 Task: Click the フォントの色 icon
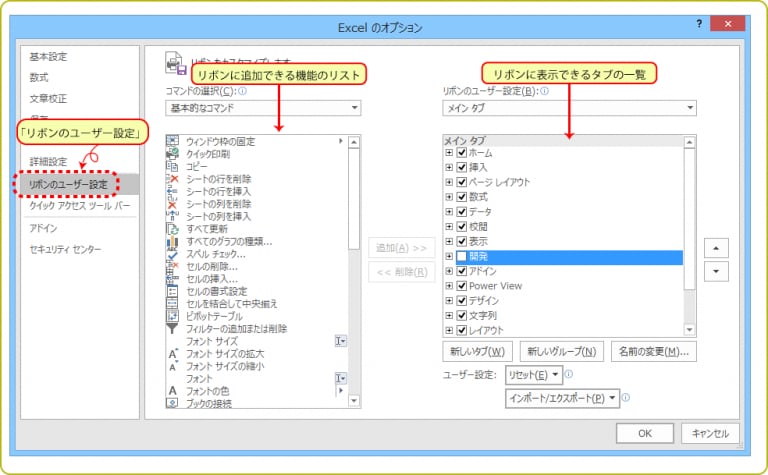(172, 391)
